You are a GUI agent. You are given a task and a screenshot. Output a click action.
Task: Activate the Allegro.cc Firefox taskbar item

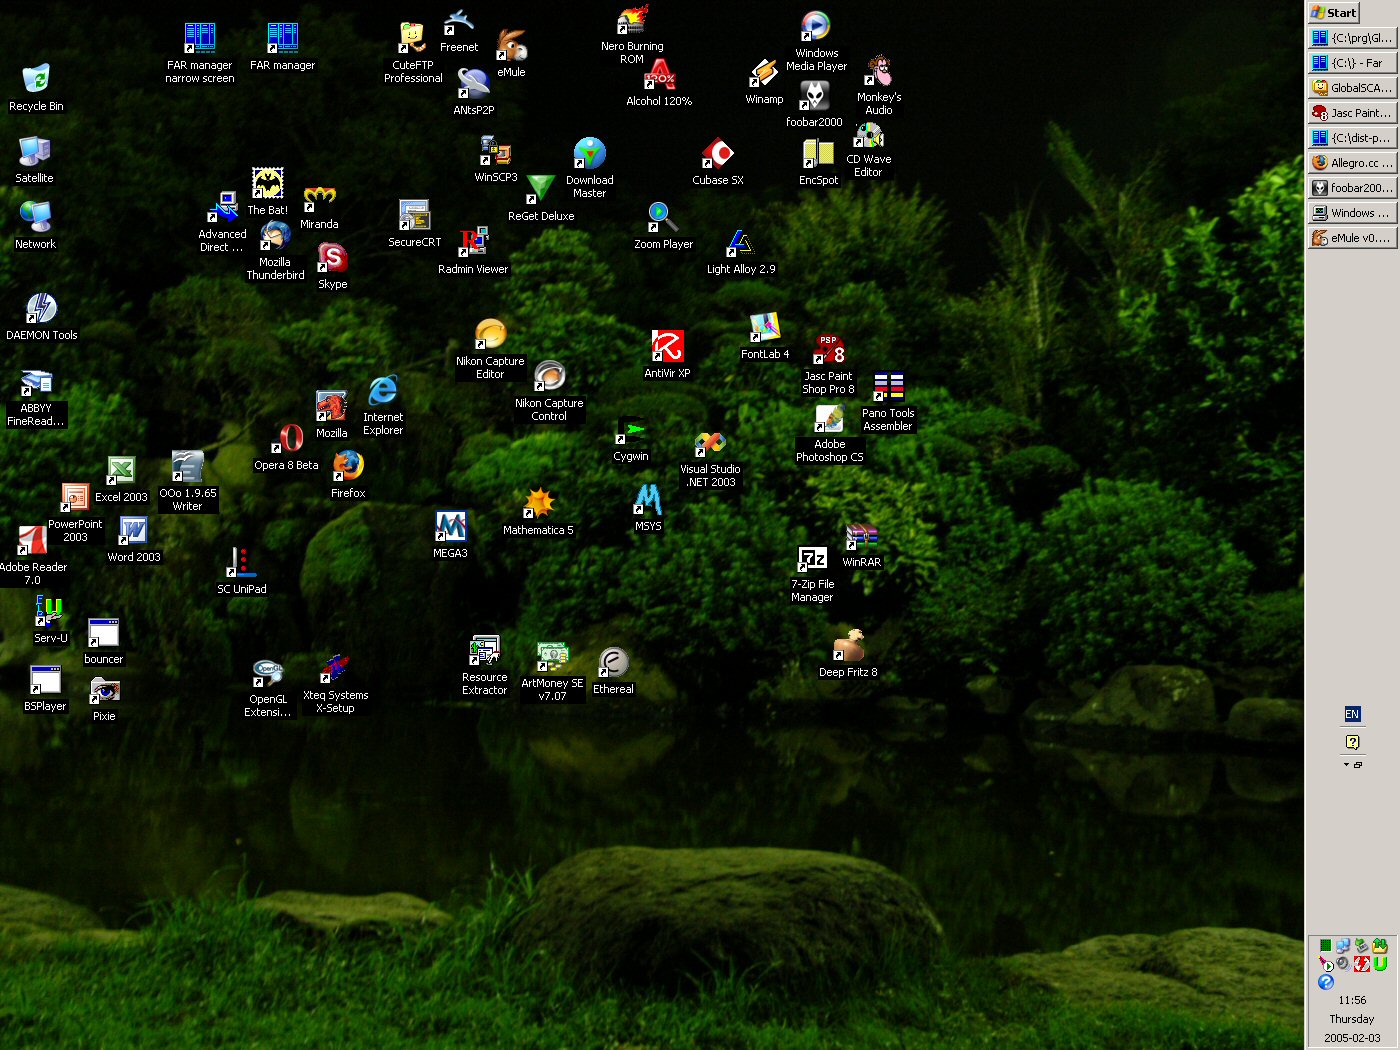click(1352, 163)
